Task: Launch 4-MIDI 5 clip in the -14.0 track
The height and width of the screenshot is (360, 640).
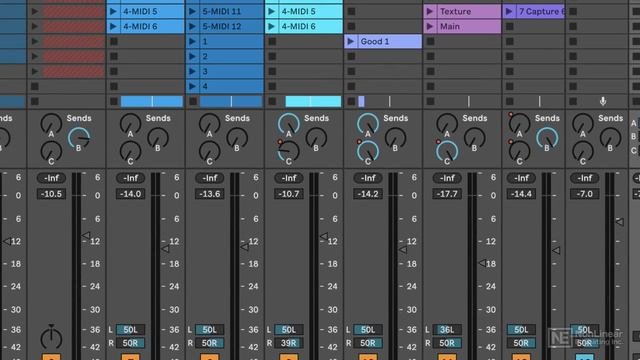Action: pyautogui.click(x=113, y=11)
